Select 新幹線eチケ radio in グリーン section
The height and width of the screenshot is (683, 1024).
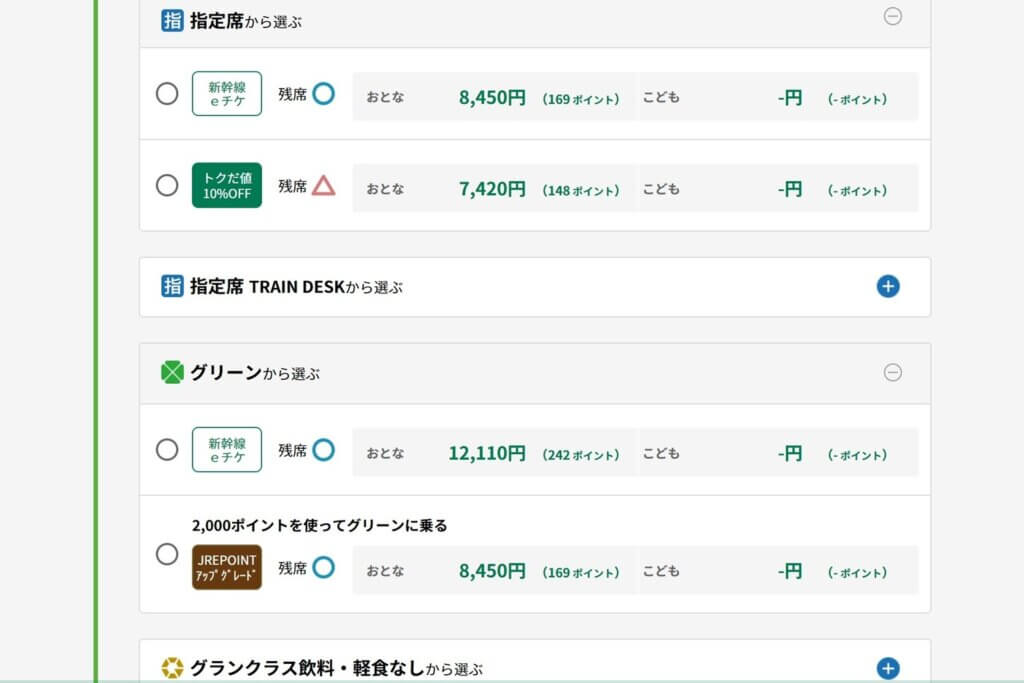167,450
